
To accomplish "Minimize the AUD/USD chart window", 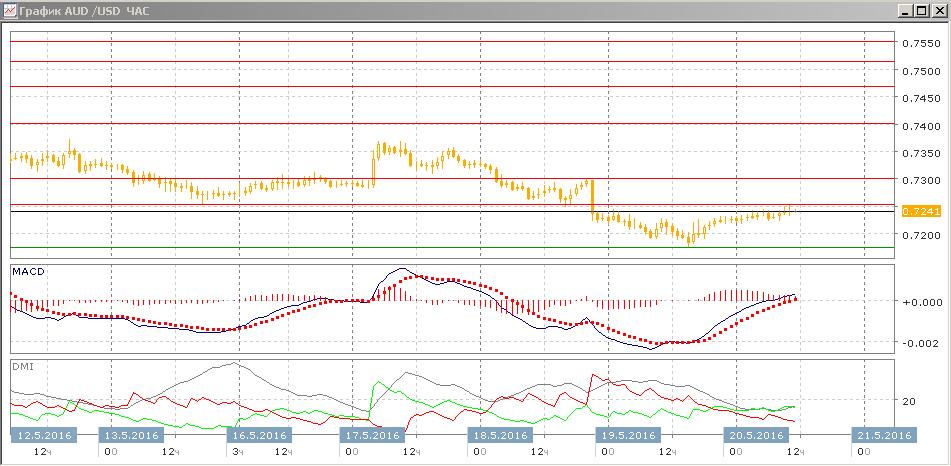I will tap(907, 11).
